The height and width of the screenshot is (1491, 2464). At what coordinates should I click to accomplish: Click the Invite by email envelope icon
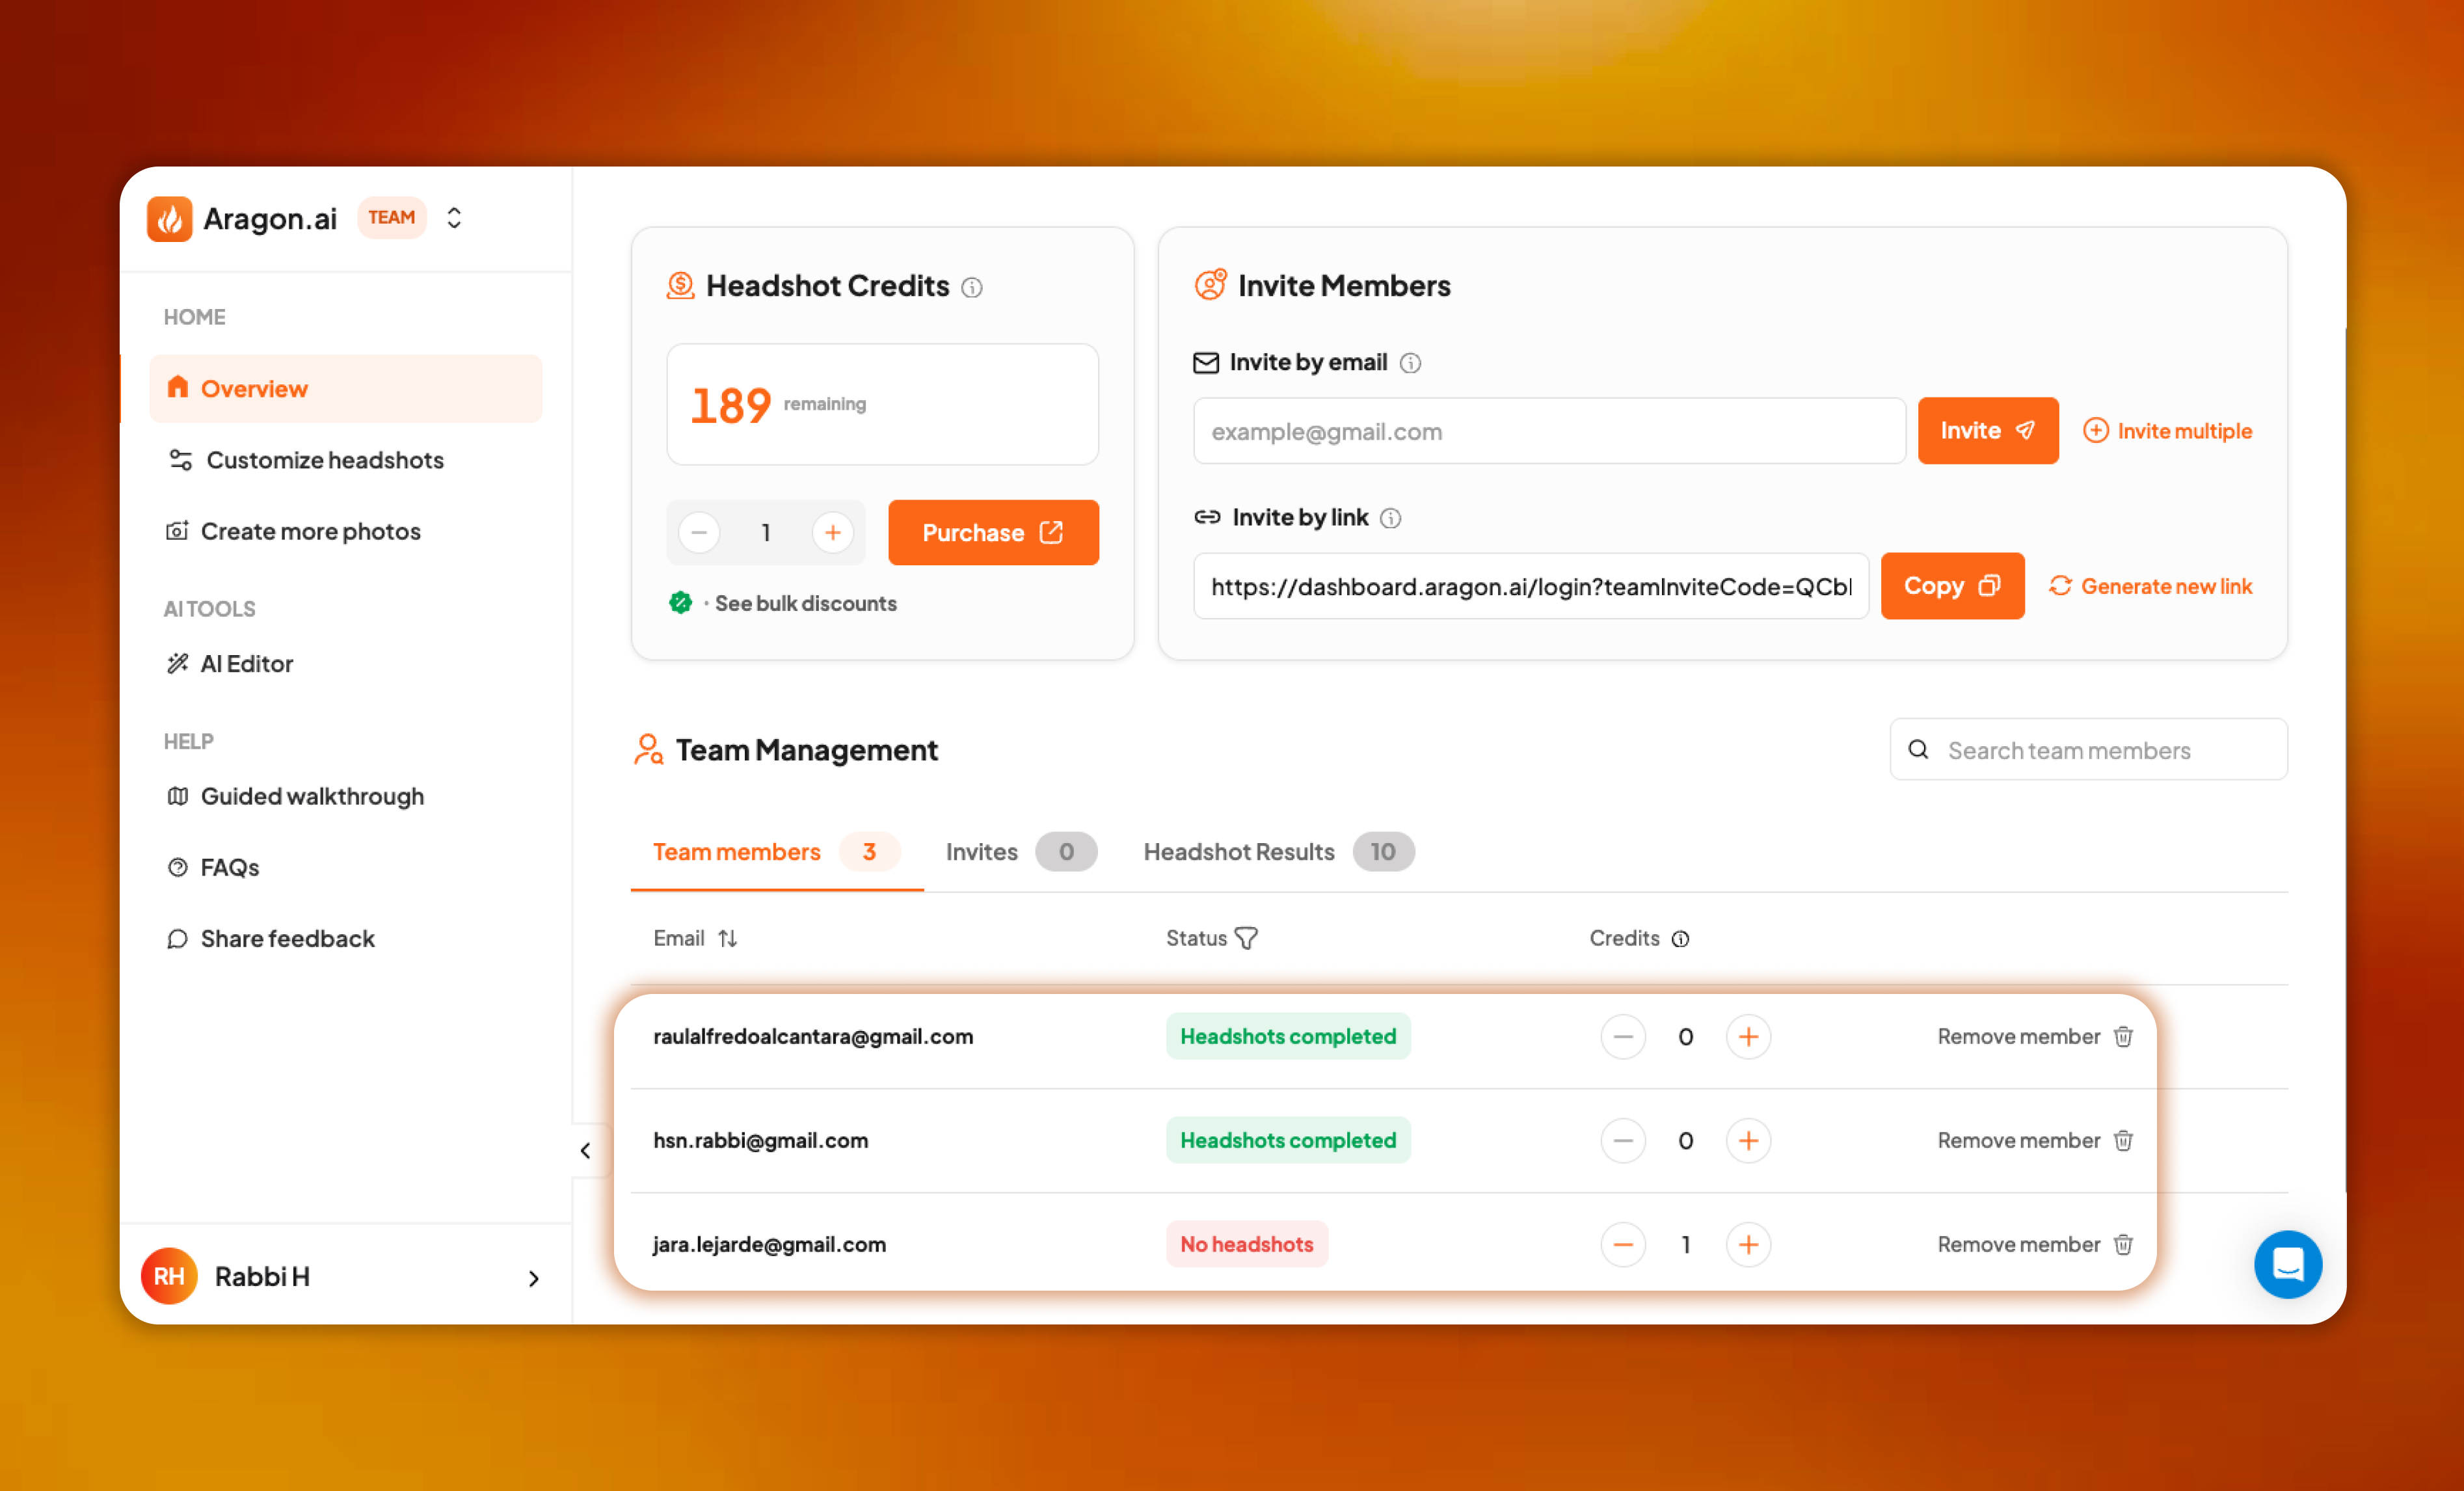(x=1206, y=363)
